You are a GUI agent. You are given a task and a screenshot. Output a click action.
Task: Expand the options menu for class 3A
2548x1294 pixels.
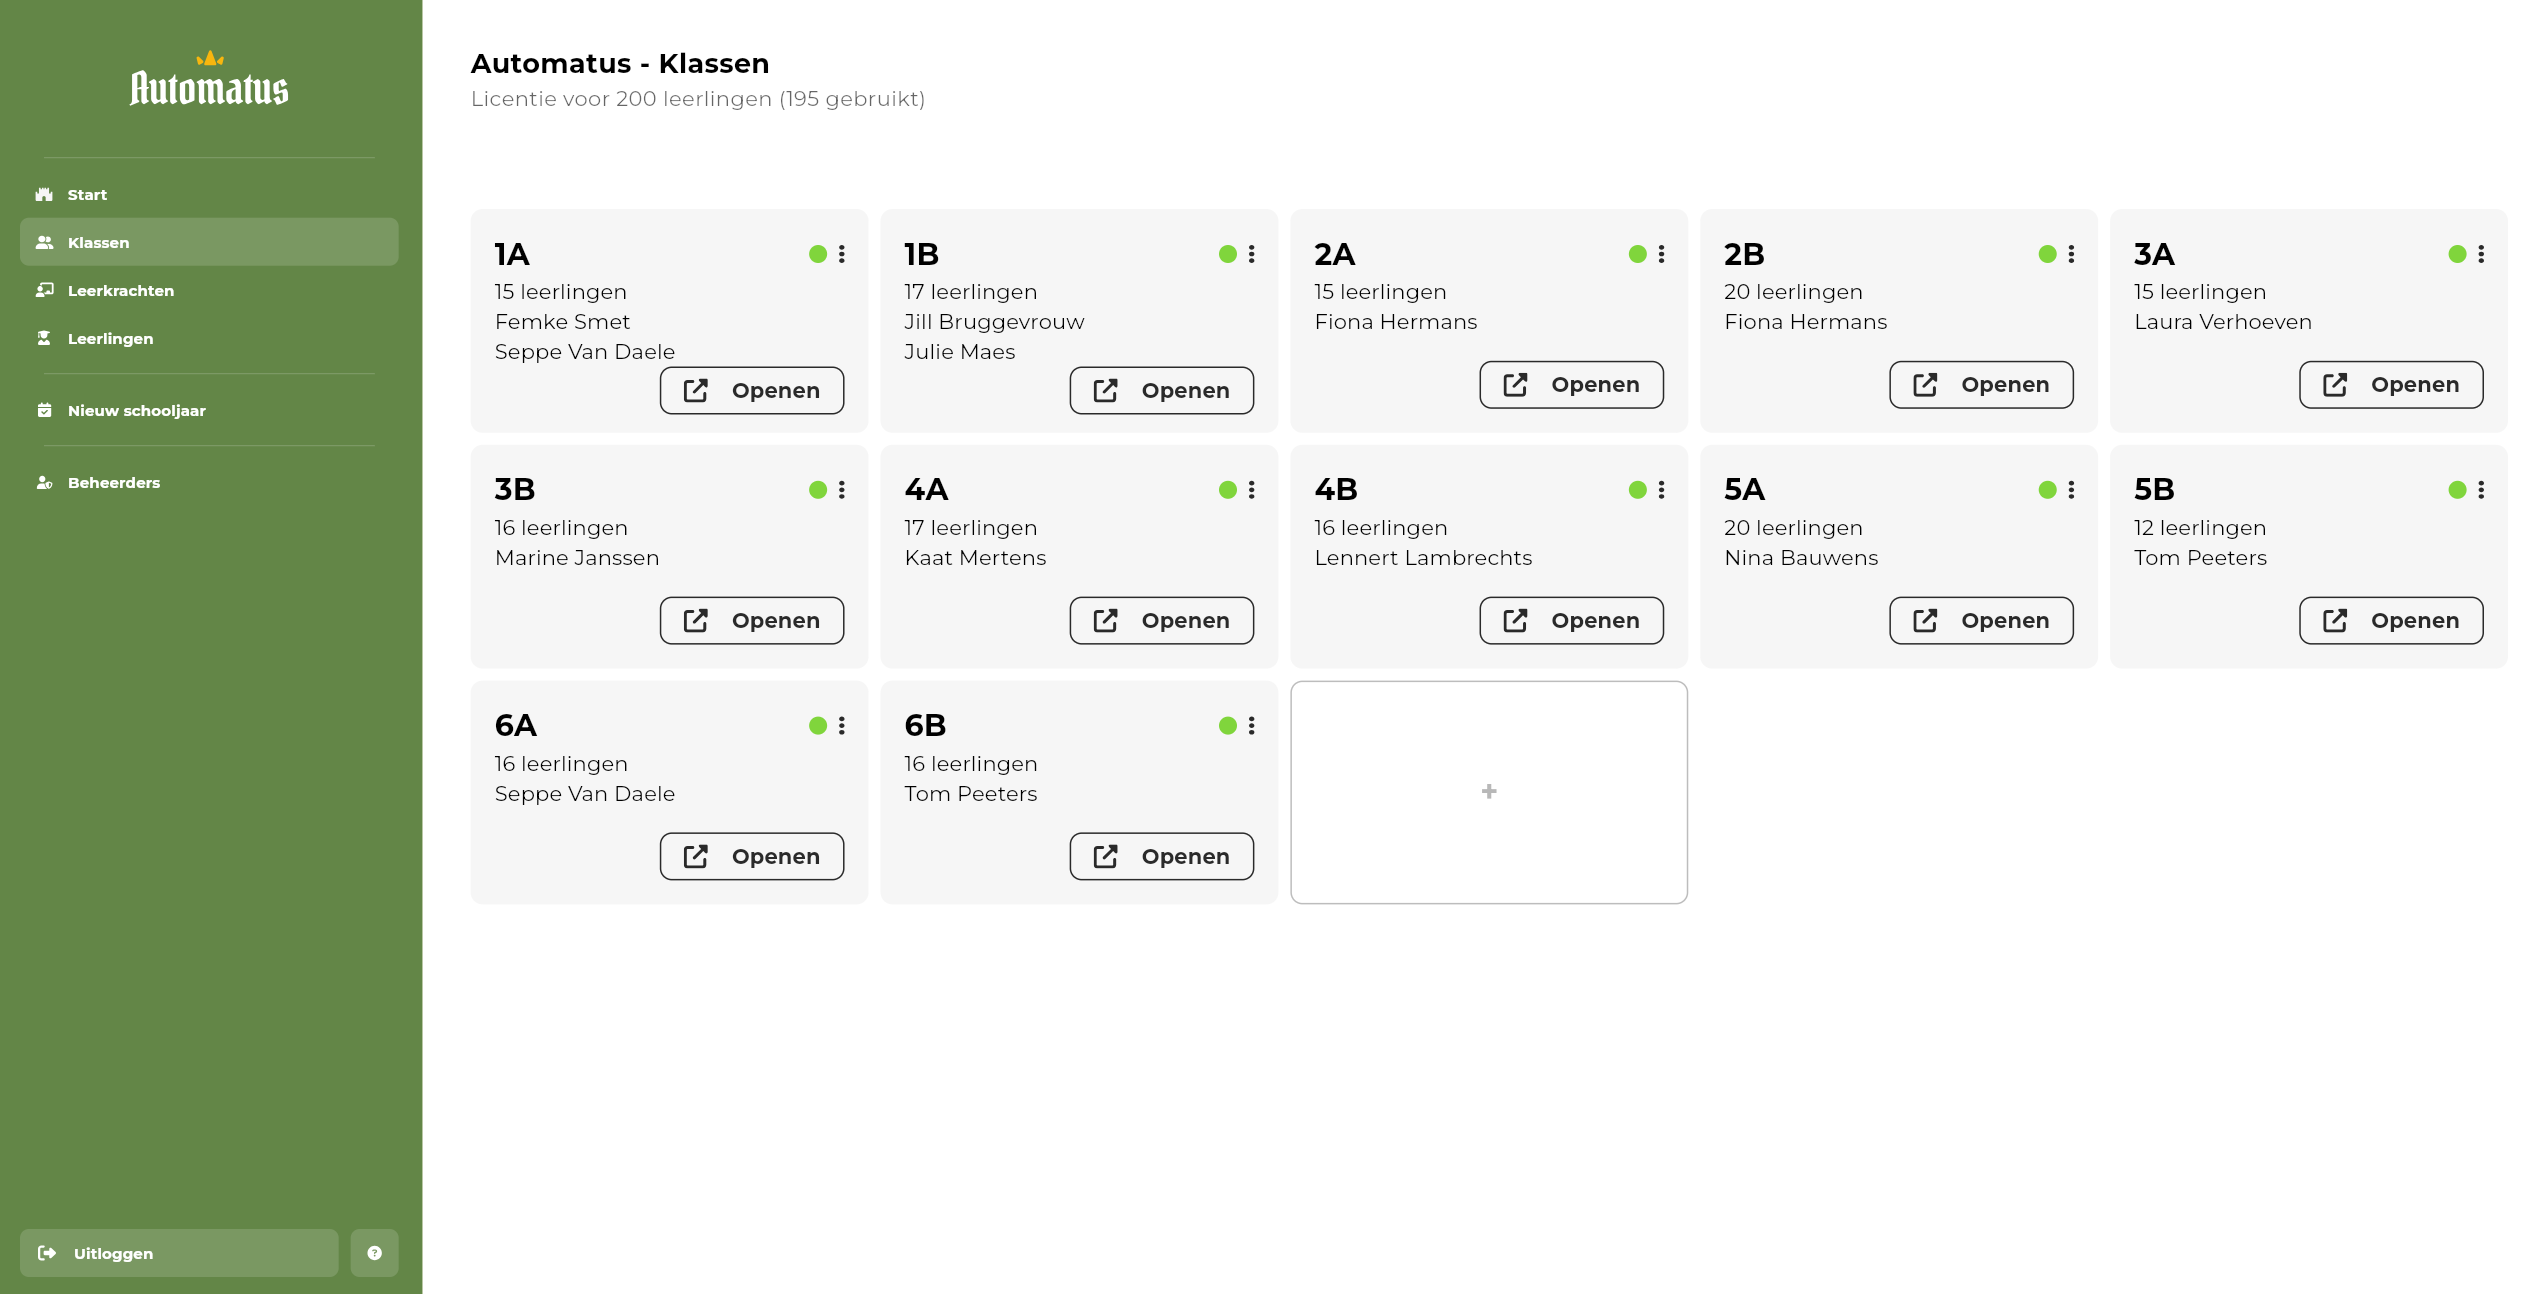[2481, 254]
